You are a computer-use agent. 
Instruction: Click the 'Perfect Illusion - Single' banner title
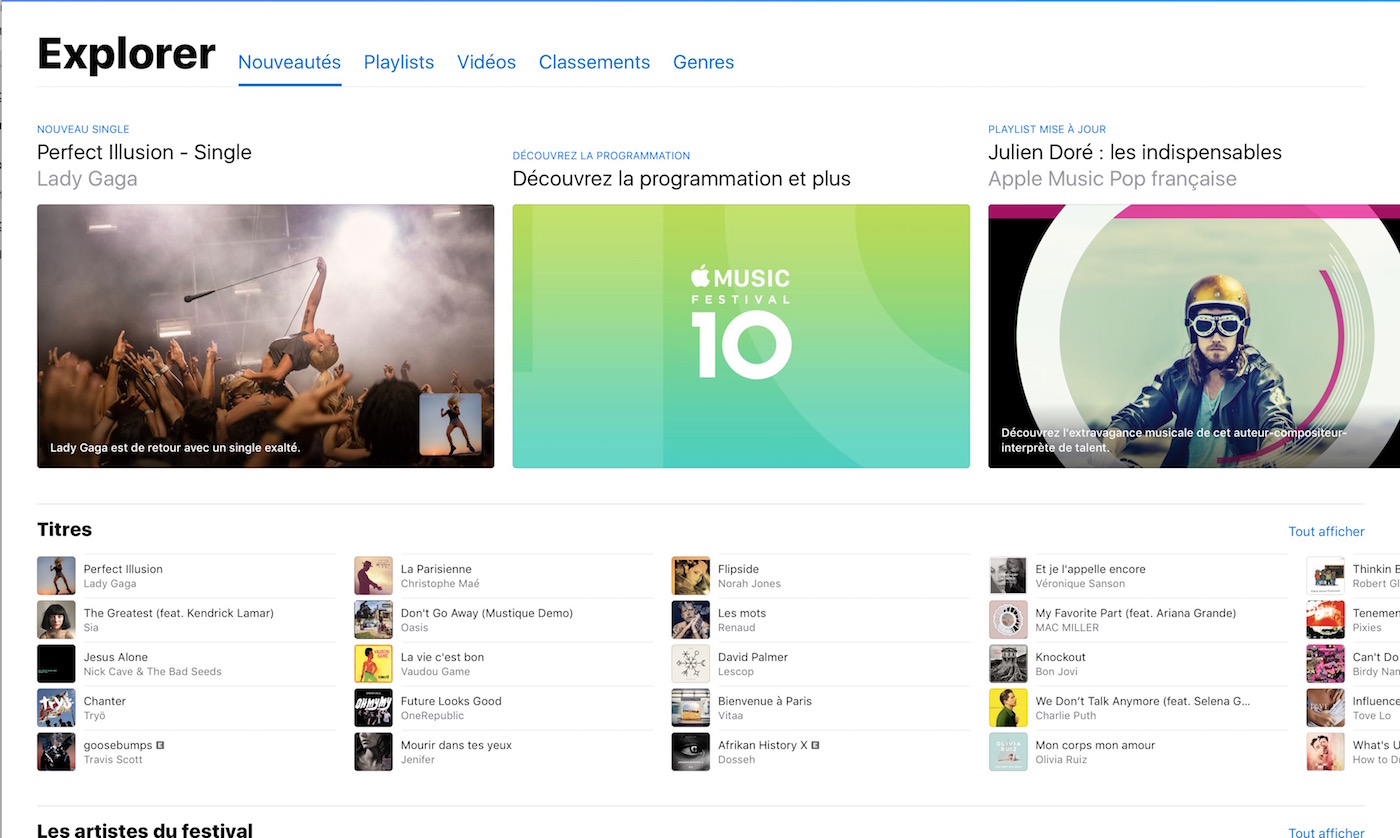point(144,152)
